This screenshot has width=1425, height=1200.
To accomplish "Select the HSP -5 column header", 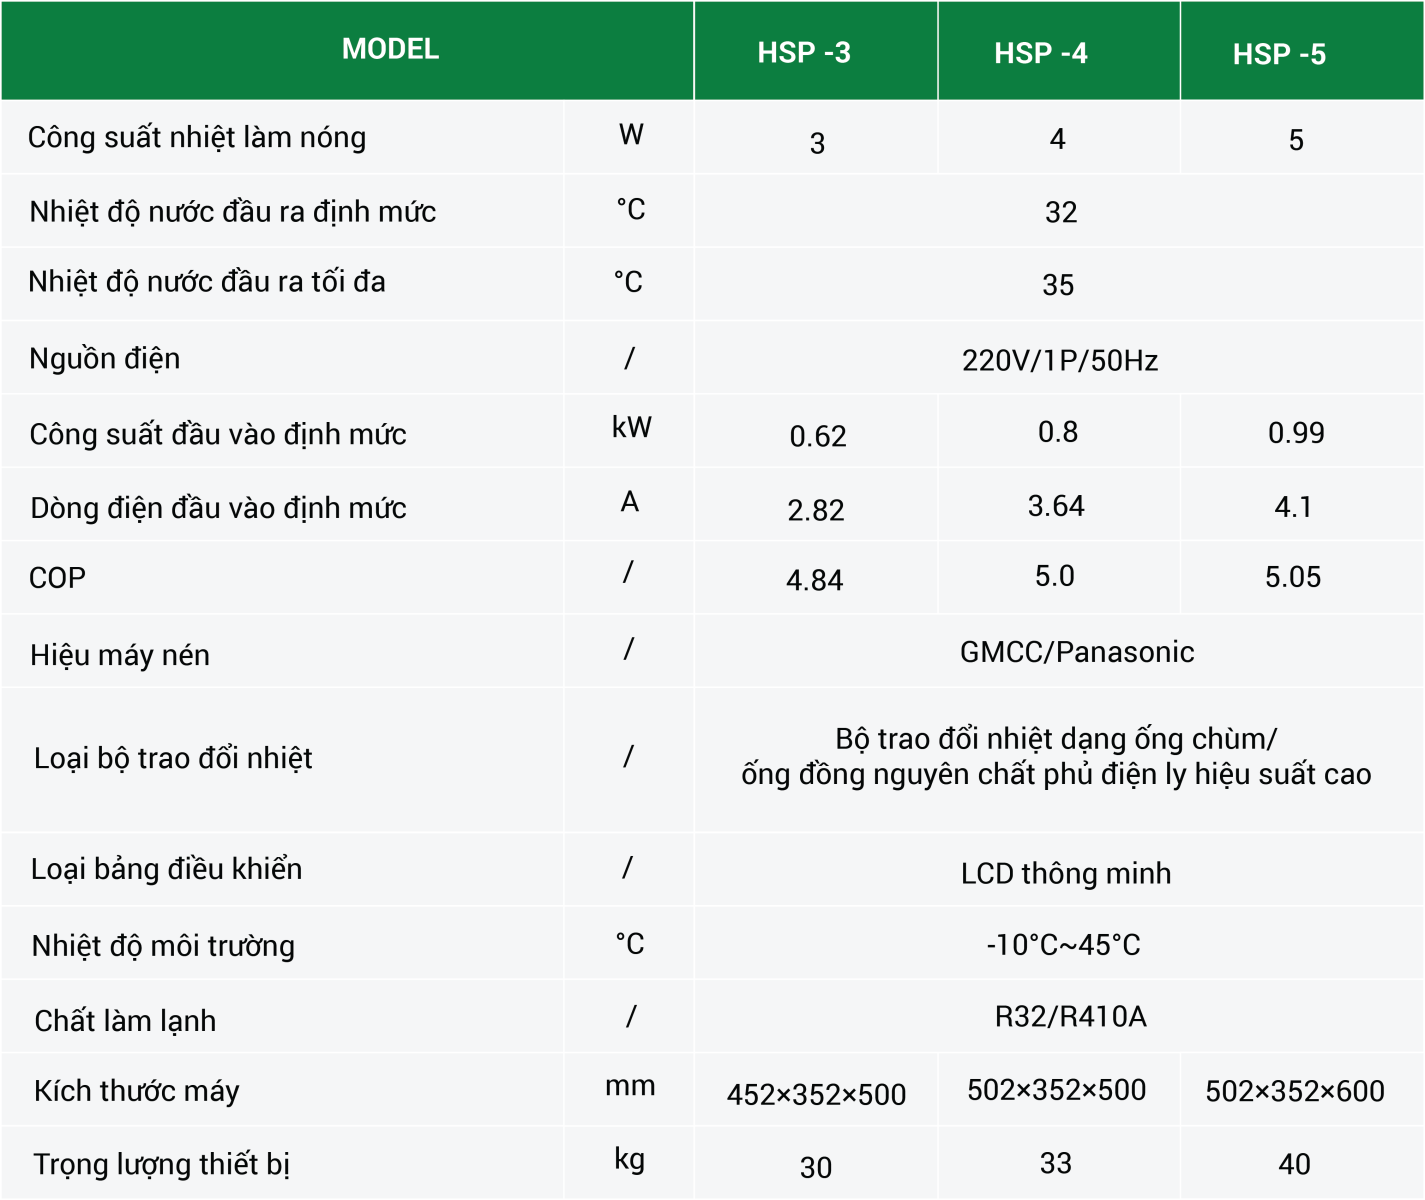I will coord(1279,54).
